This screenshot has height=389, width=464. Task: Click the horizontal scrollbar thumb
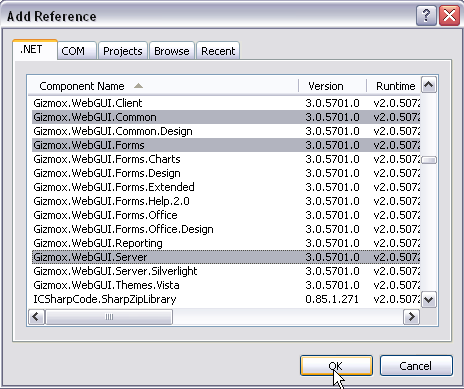click(109, 317)
